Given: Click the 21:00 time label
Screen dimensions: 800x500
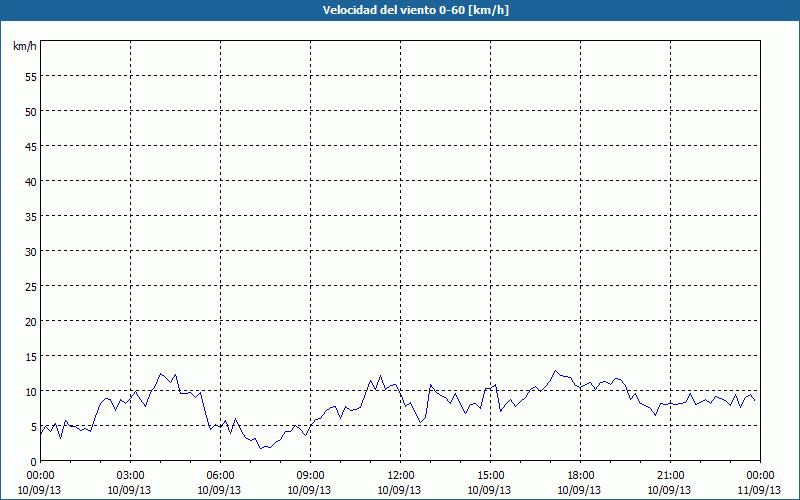Looking at the screenshot, I should tap(670, 476).
